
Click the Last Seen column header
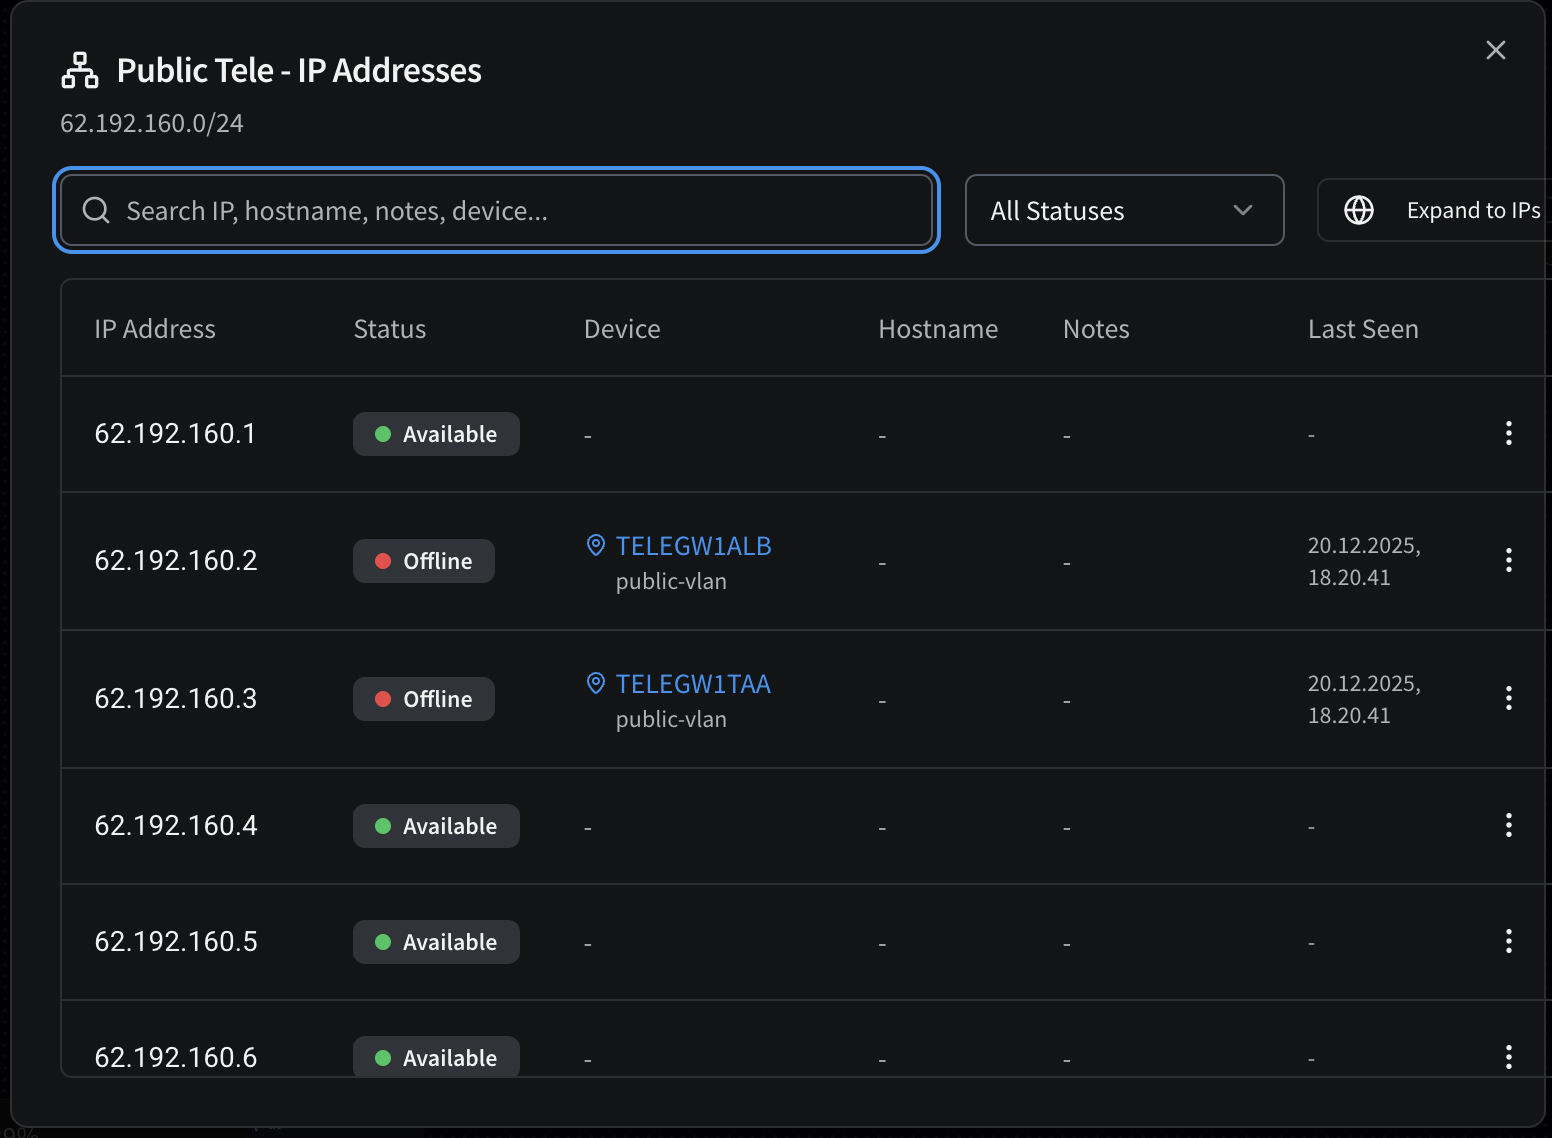point(1362,329)
